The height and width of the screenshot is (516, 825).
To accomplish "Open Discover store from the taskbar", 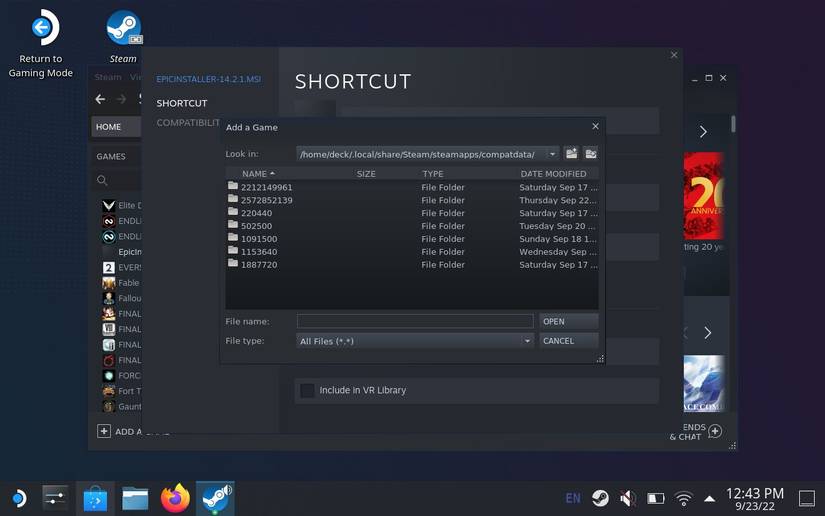I will [x=95, y=498].
